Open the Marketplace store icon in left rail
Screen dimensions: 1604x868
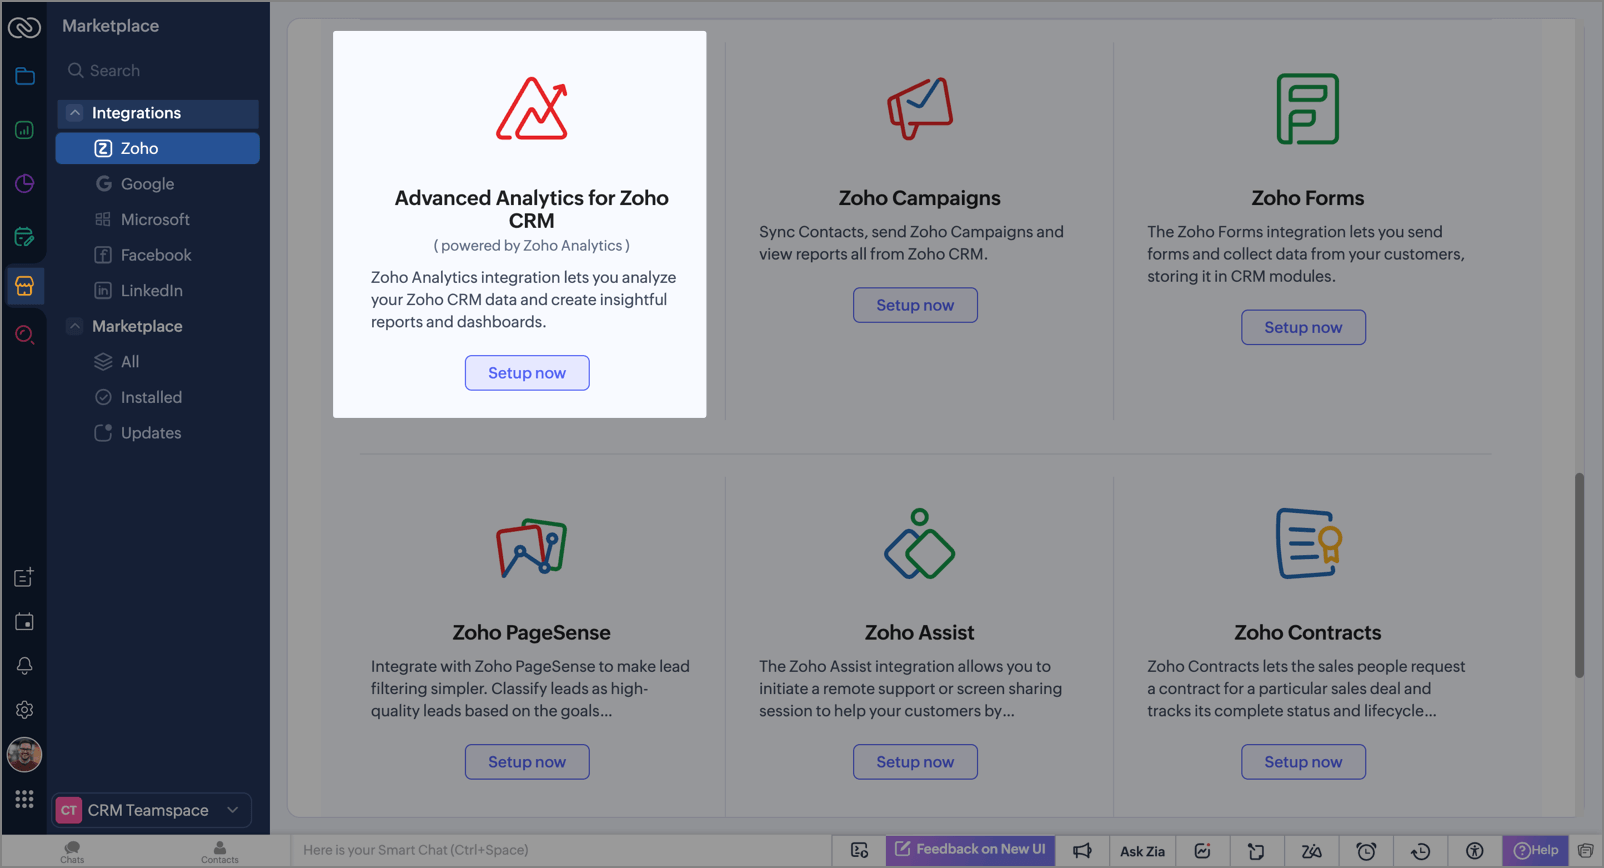click(x=25, y=286)
